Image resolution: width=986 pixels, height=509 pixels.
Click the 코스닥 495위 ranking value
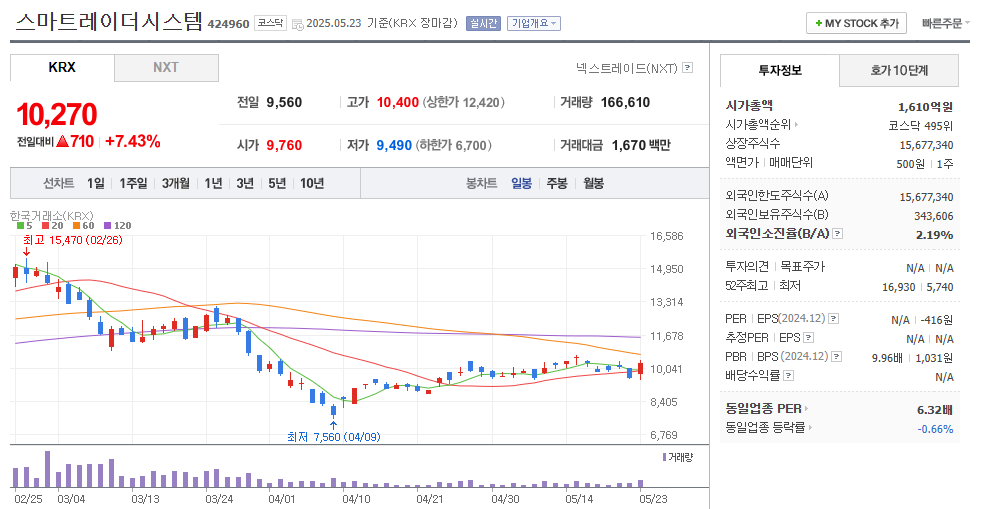[x=921, y=126]
